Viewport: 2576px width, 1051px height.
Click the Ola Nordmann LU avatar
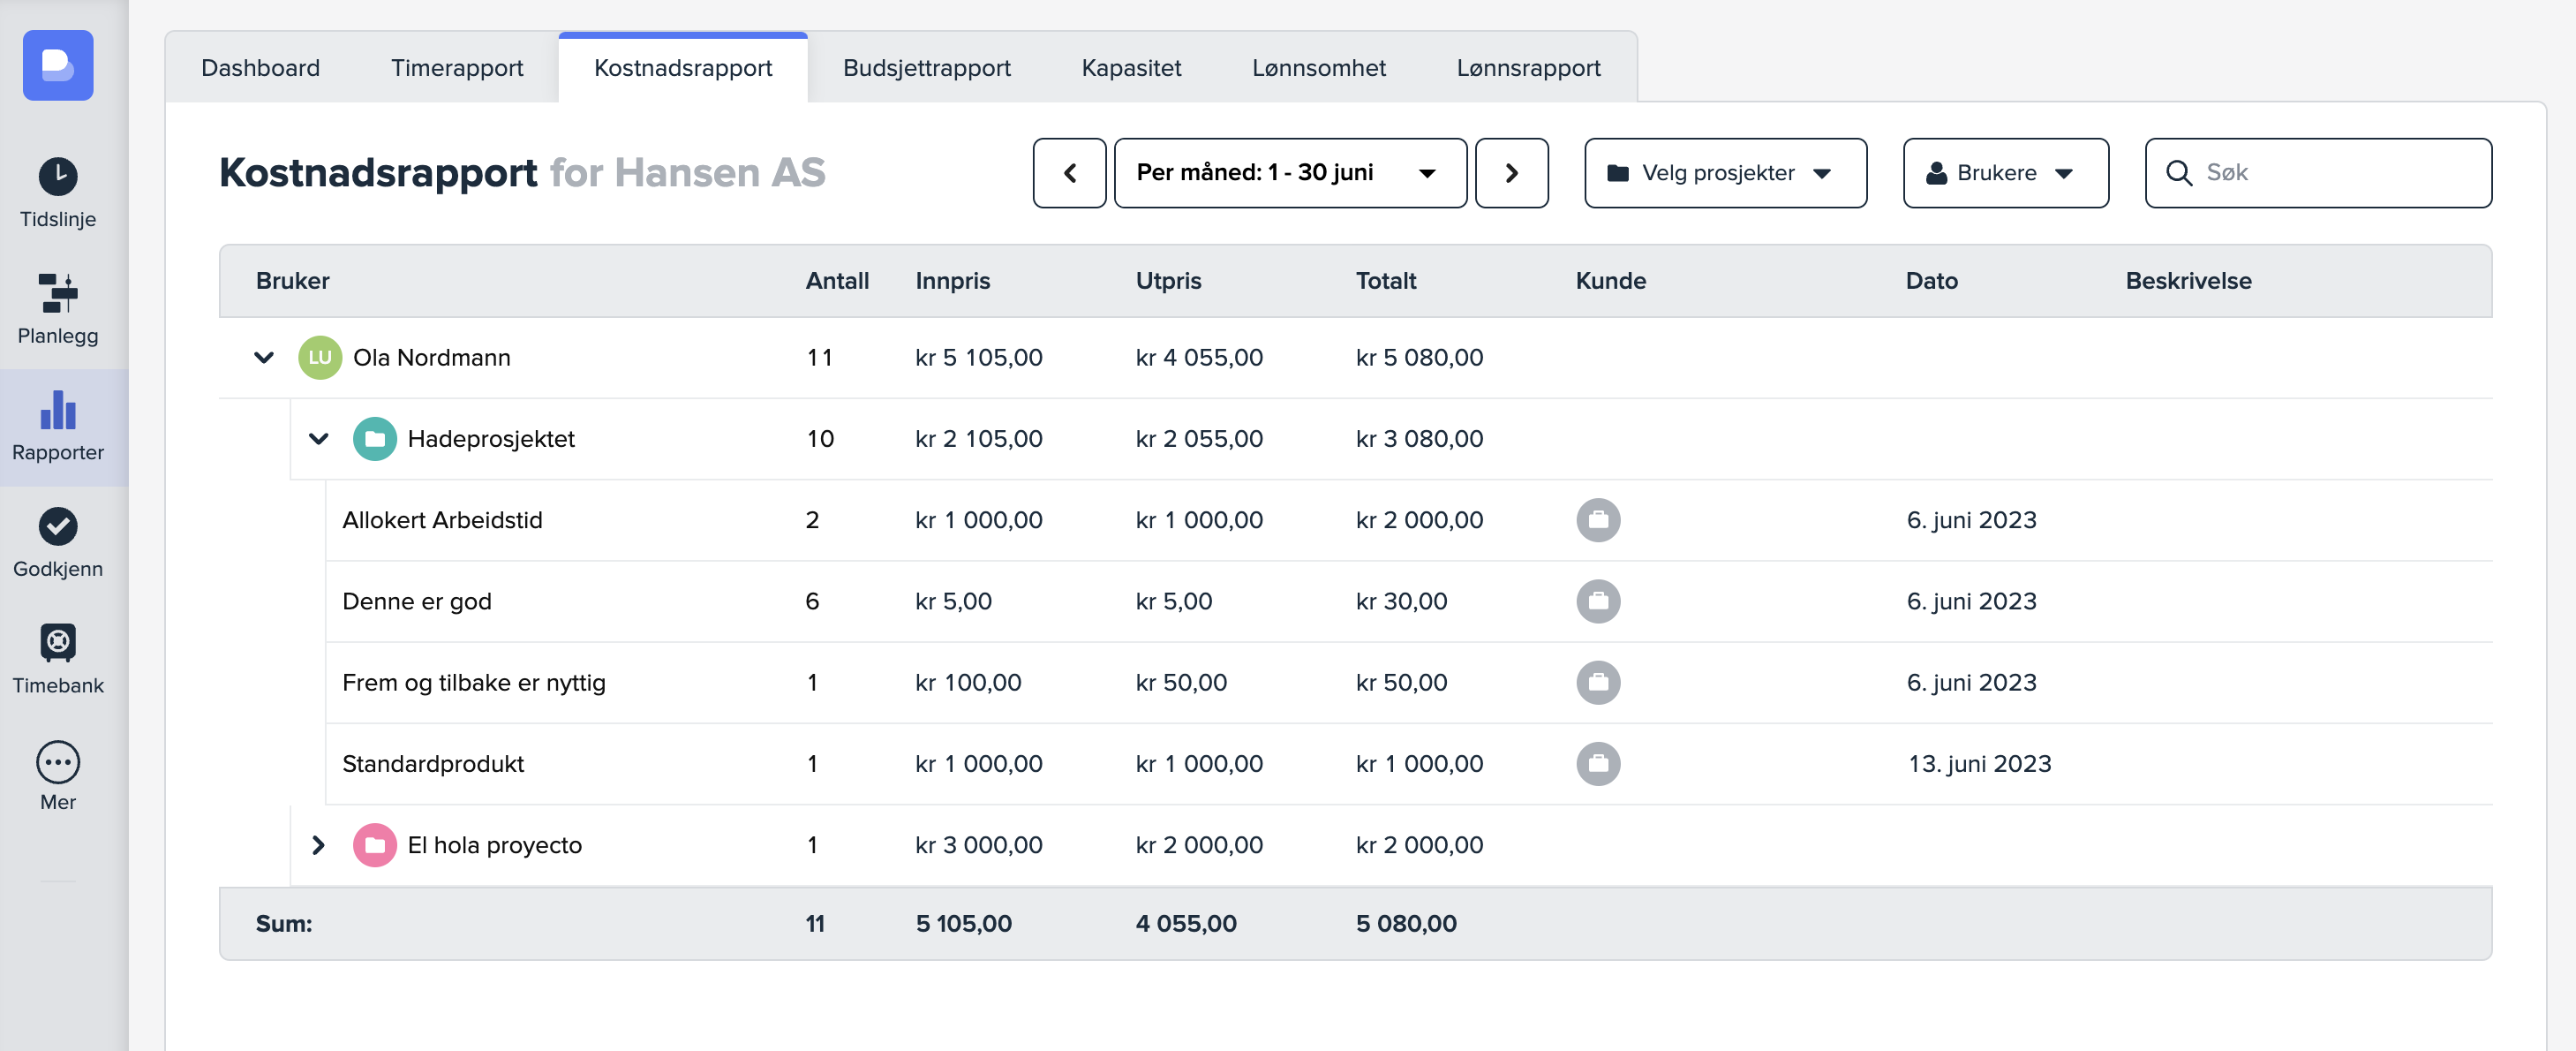click(320, 358)
